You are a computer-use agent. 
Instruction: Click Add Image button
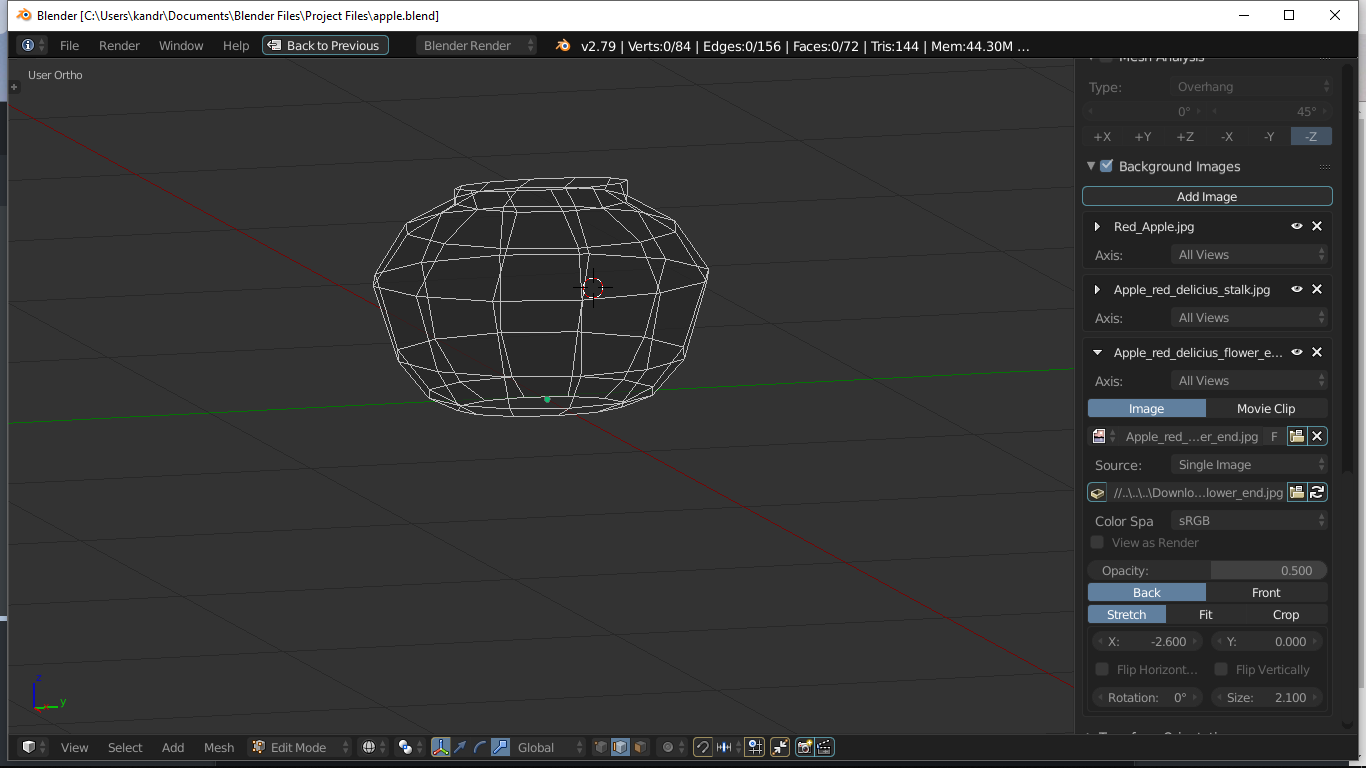pos(1207,196)
